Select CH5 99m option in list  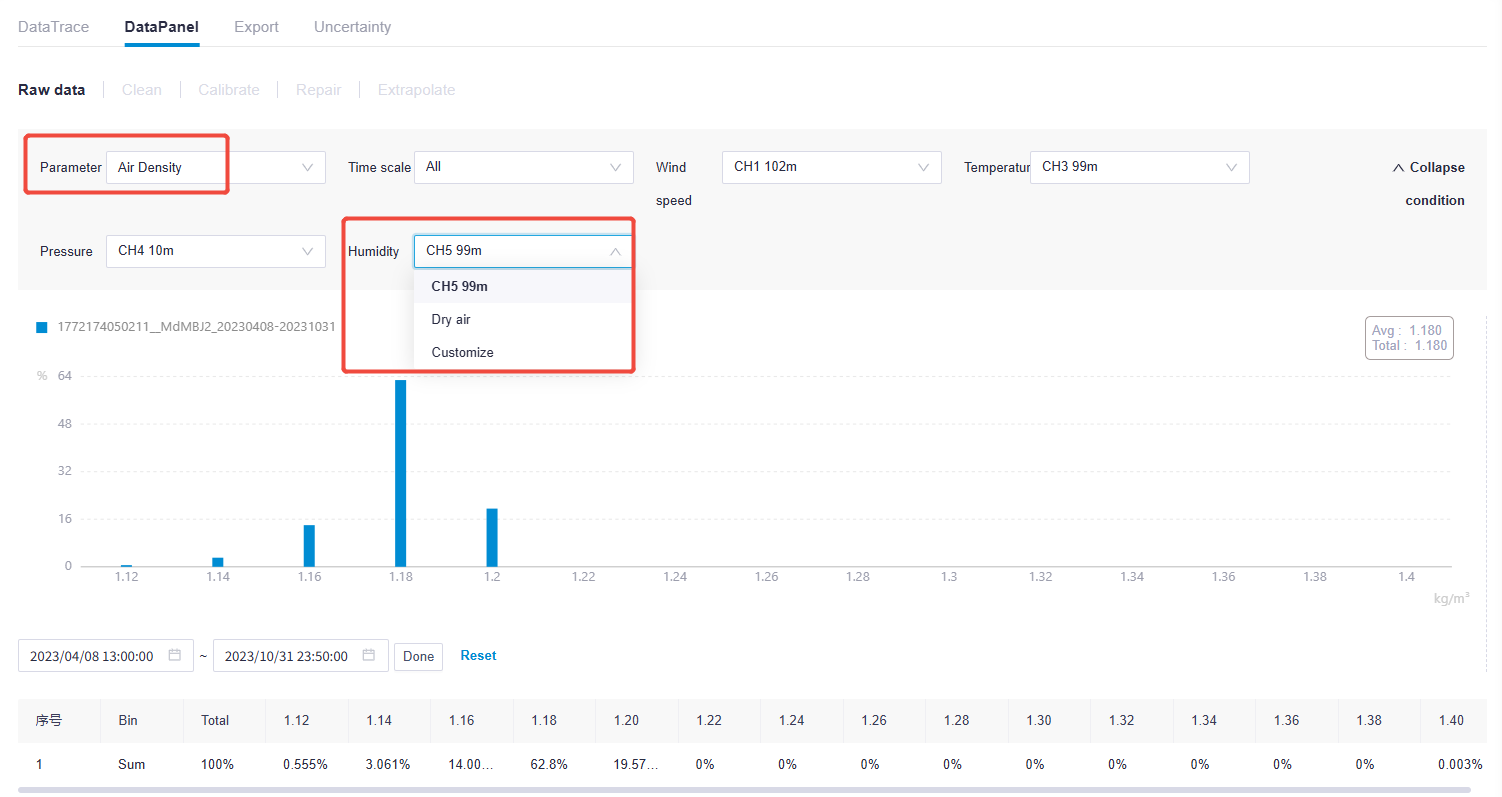[x=459, y=286]
